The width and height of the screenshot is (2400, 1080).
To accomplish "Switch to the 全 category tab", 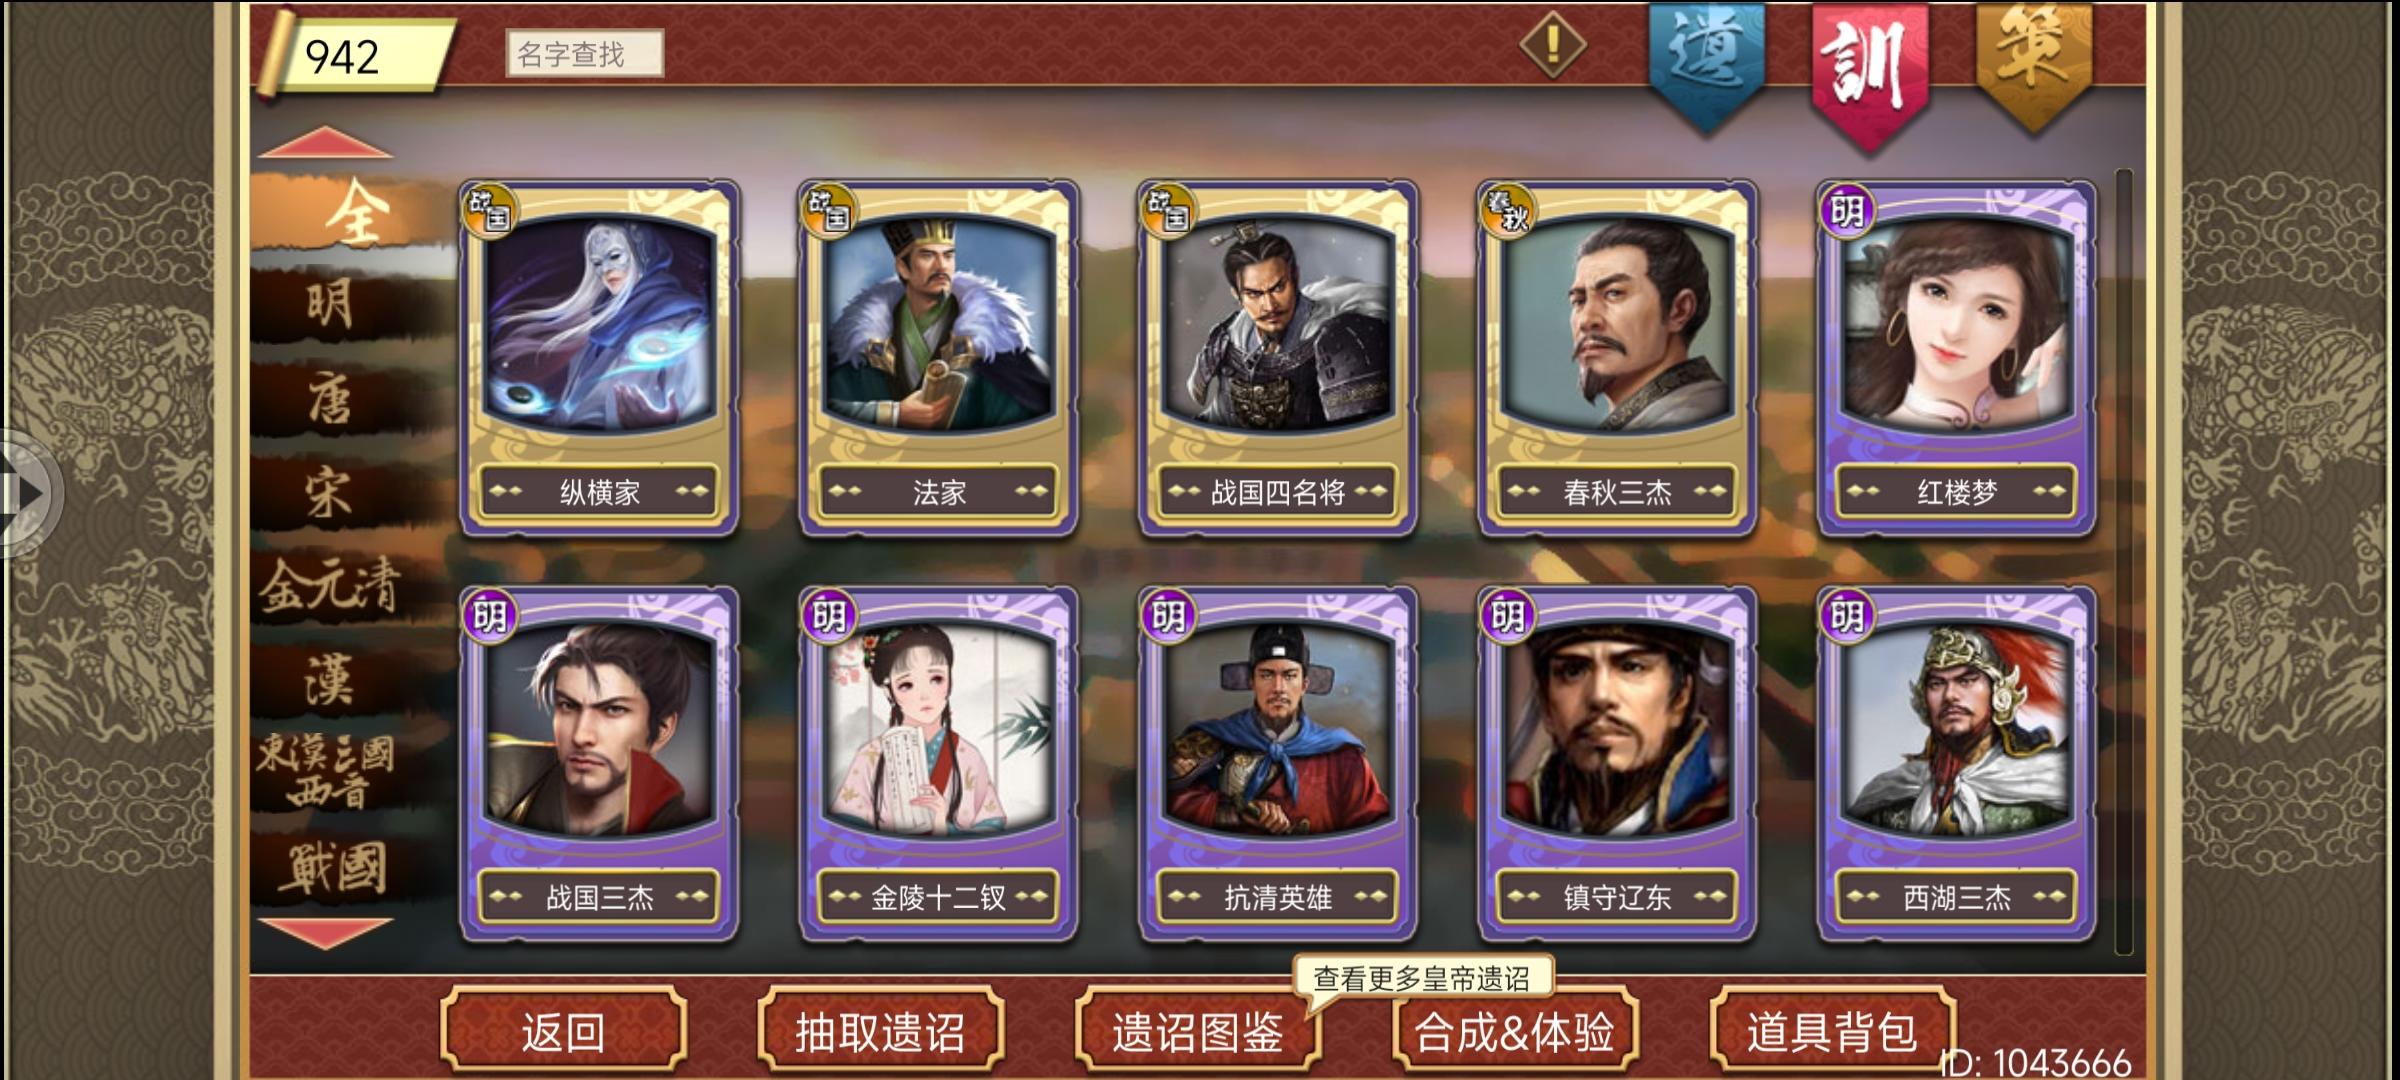I will (x=355, y=213).
